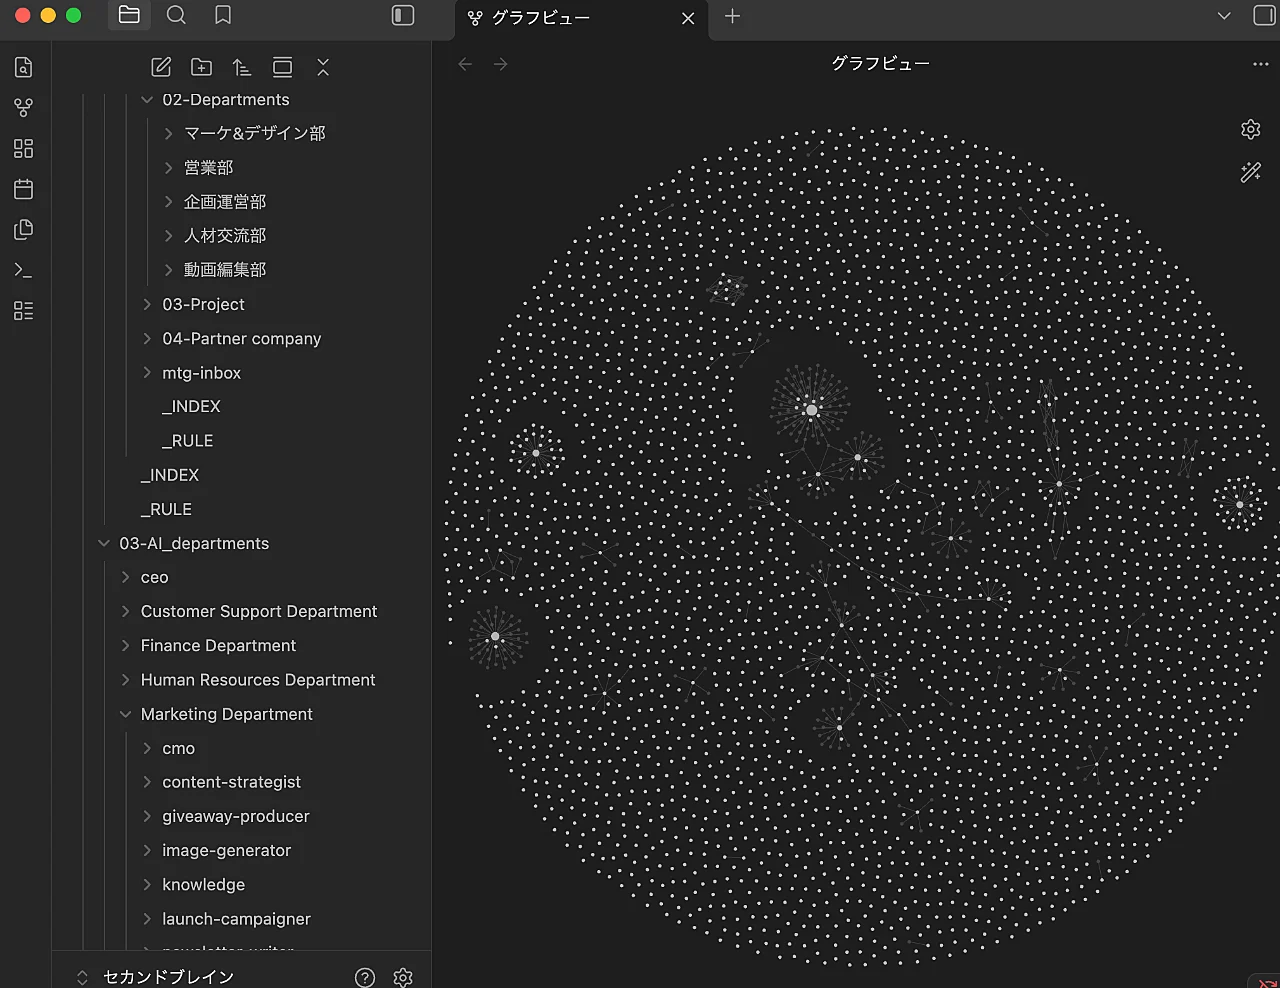This screenshot has width=1280, height=988.
Task: Collapse the 03-AI_departments folder
Action: pyautogui.click(x=104, y=543)
